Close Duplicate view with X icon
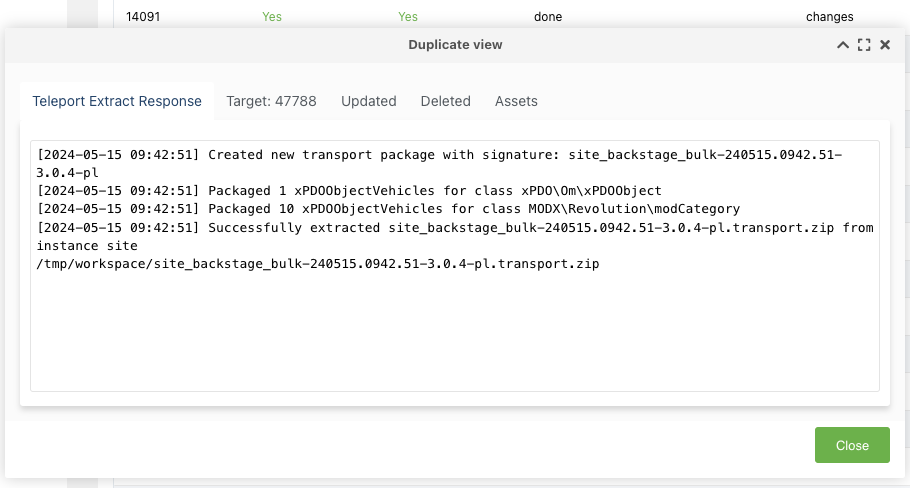910x488 pixels. tap(885, 45)
